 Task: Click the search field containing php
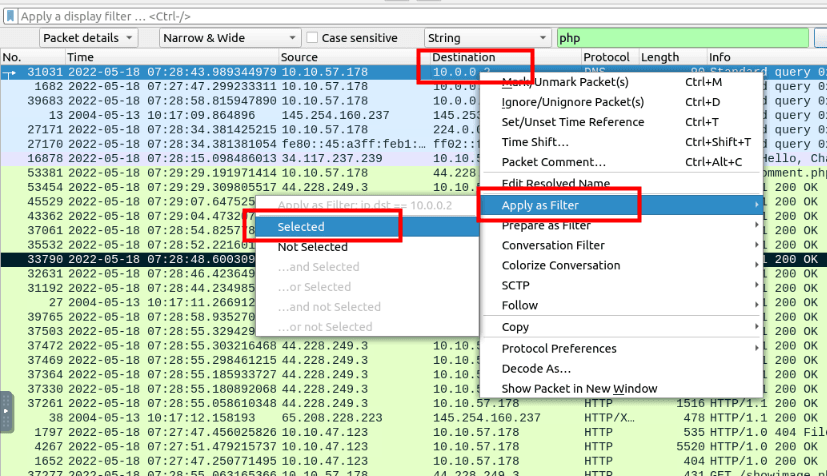pos(690,38)
